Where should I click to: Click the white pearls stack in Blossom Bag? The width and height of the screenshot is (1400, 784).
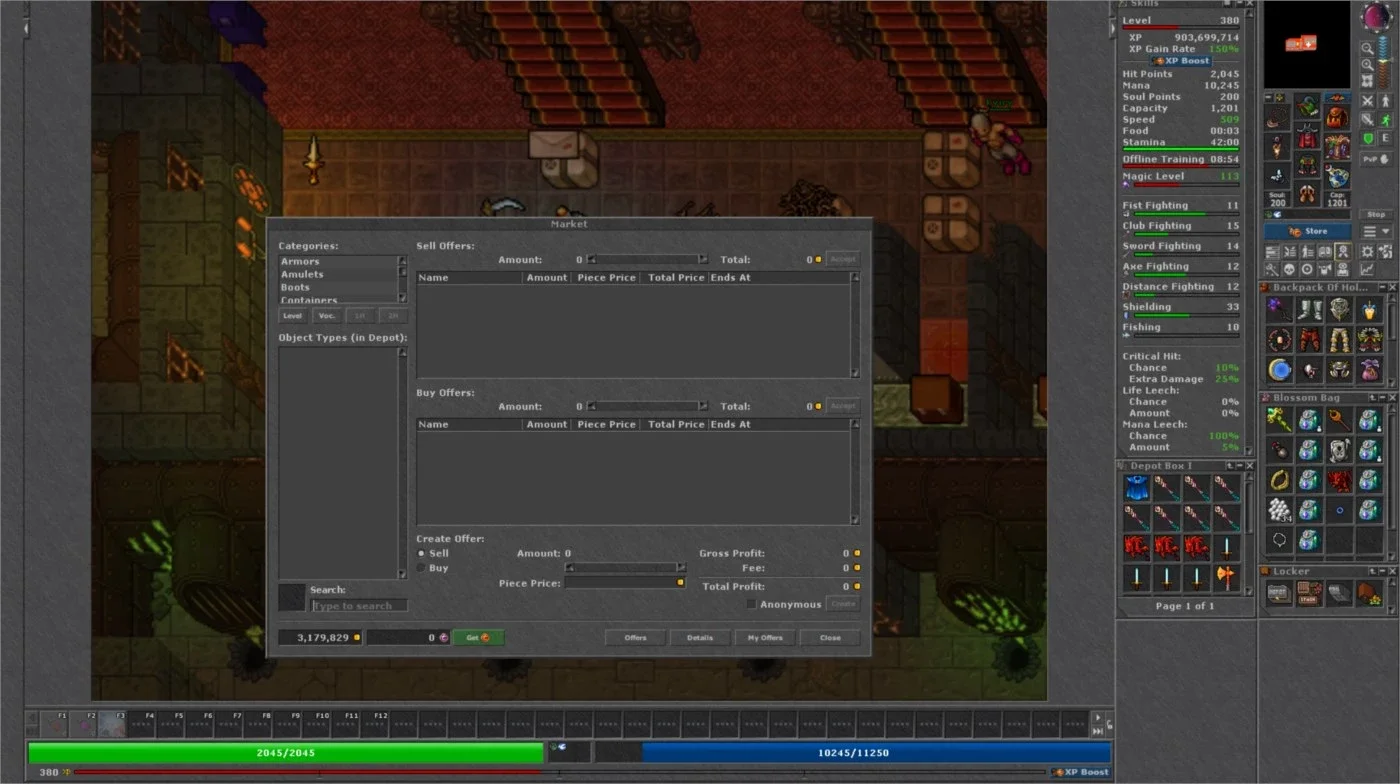[x=1279, y=510]
